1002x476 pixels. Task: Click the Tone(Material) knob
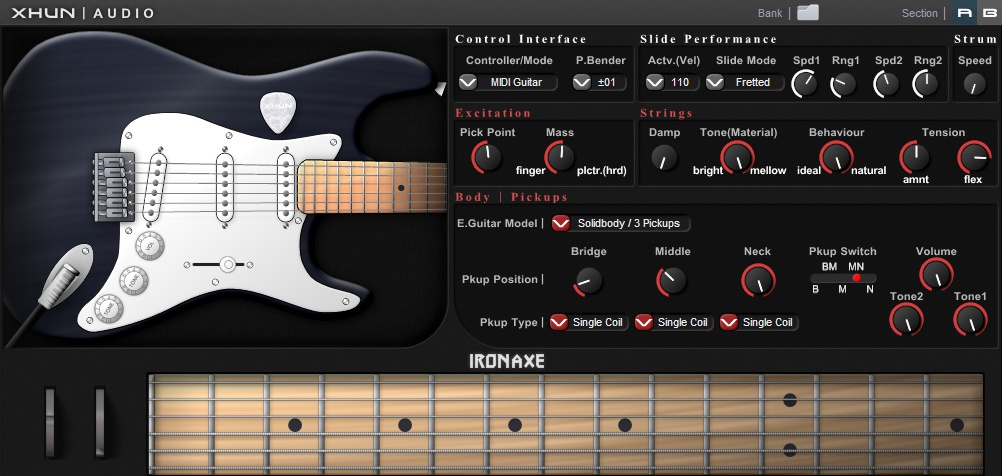(737, 157)
